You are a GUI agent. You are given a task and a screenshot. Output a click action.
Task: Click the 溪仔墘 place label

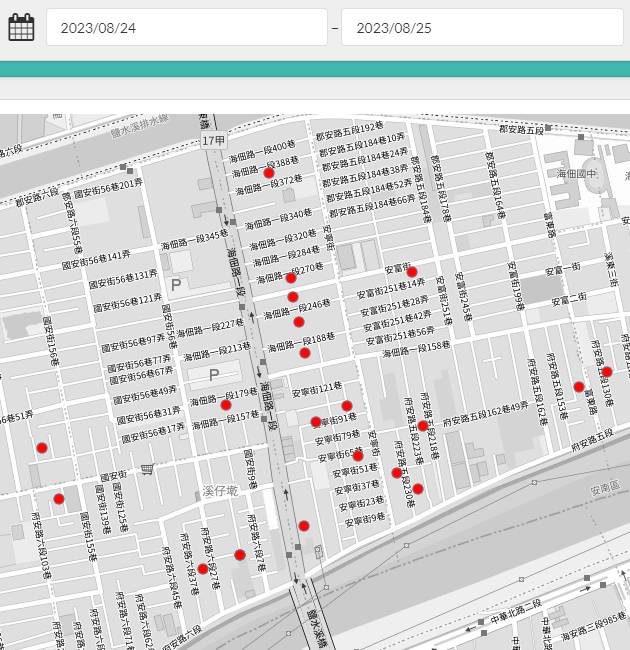tap(220, 491)
